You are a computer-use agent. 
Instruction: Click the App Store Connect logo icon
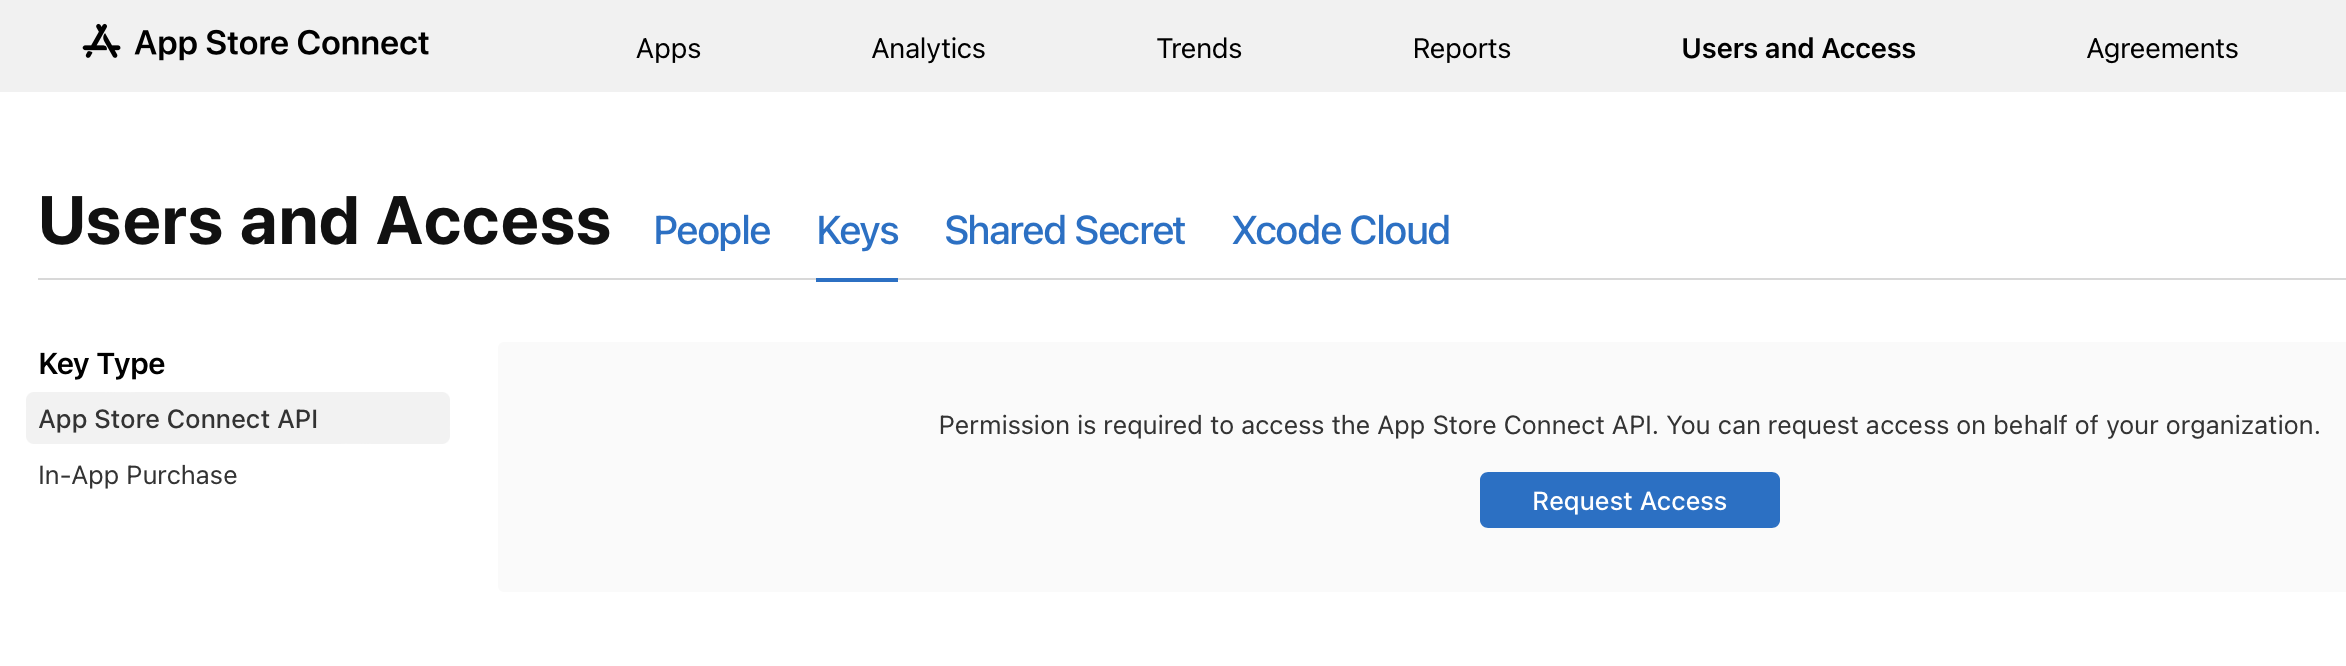pos(101,42)
